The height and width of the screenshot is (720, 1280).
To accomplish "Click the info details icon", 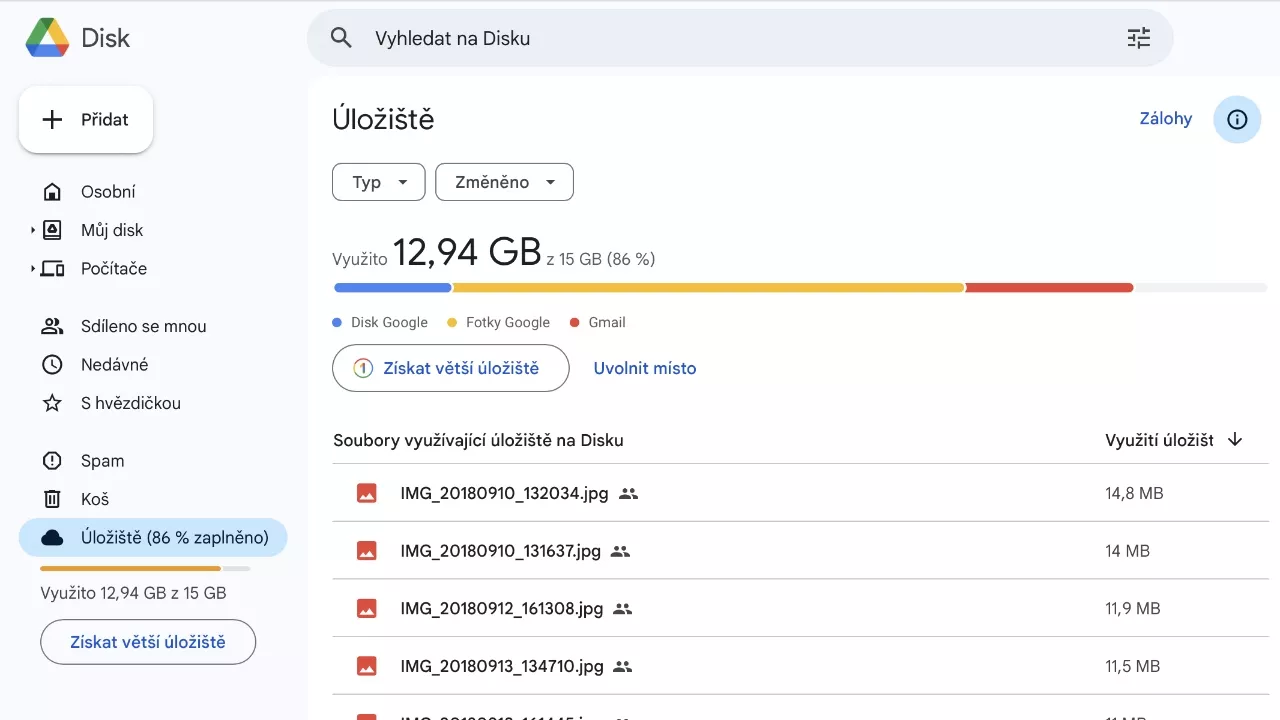I will 1237,120.
